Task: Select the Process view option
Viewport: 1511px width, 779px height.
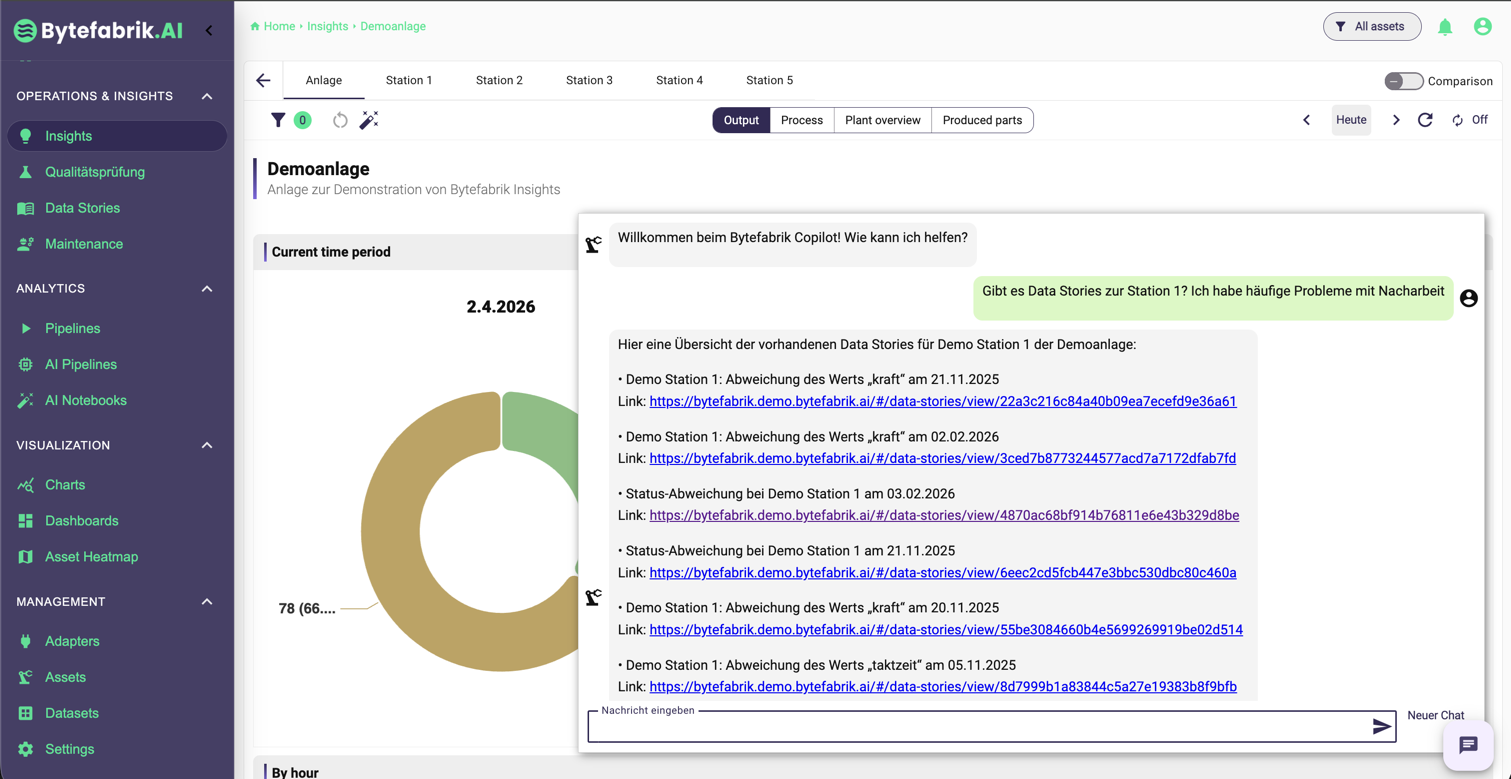Action: (x=801, y=120)
